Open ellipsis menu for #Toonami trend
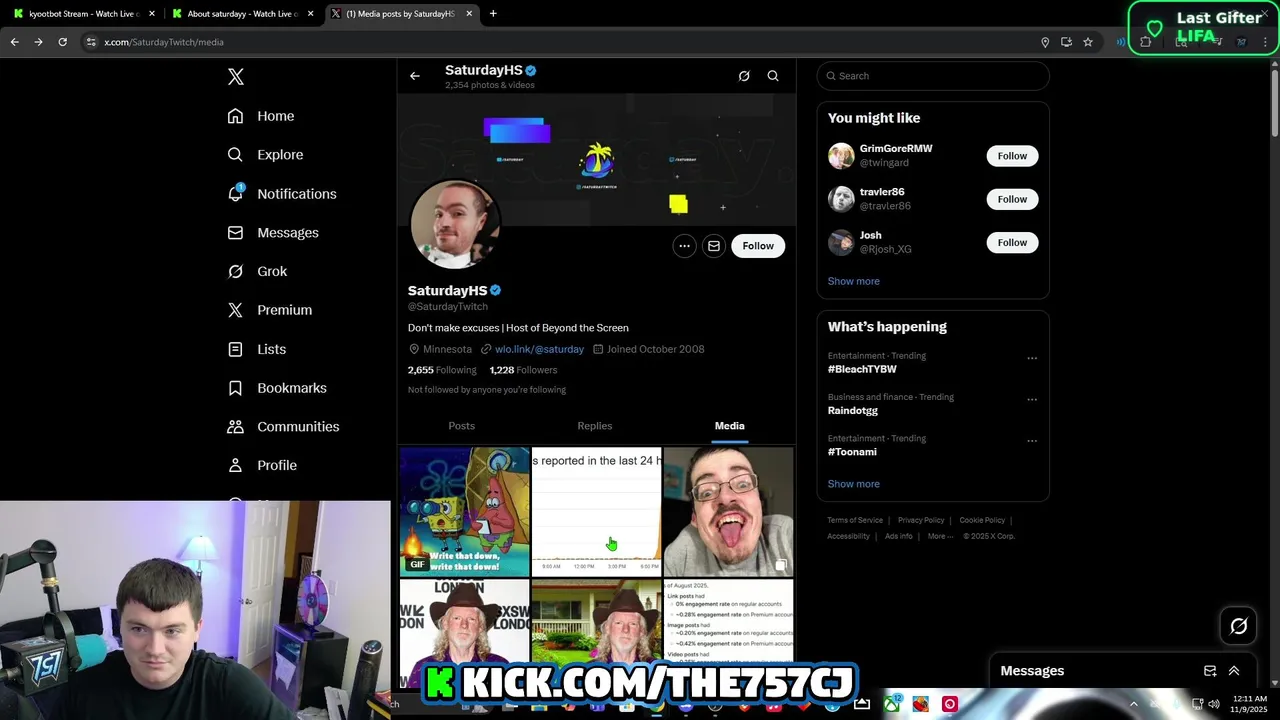Screen dimensions: 1280x720 click(1032, 441)
